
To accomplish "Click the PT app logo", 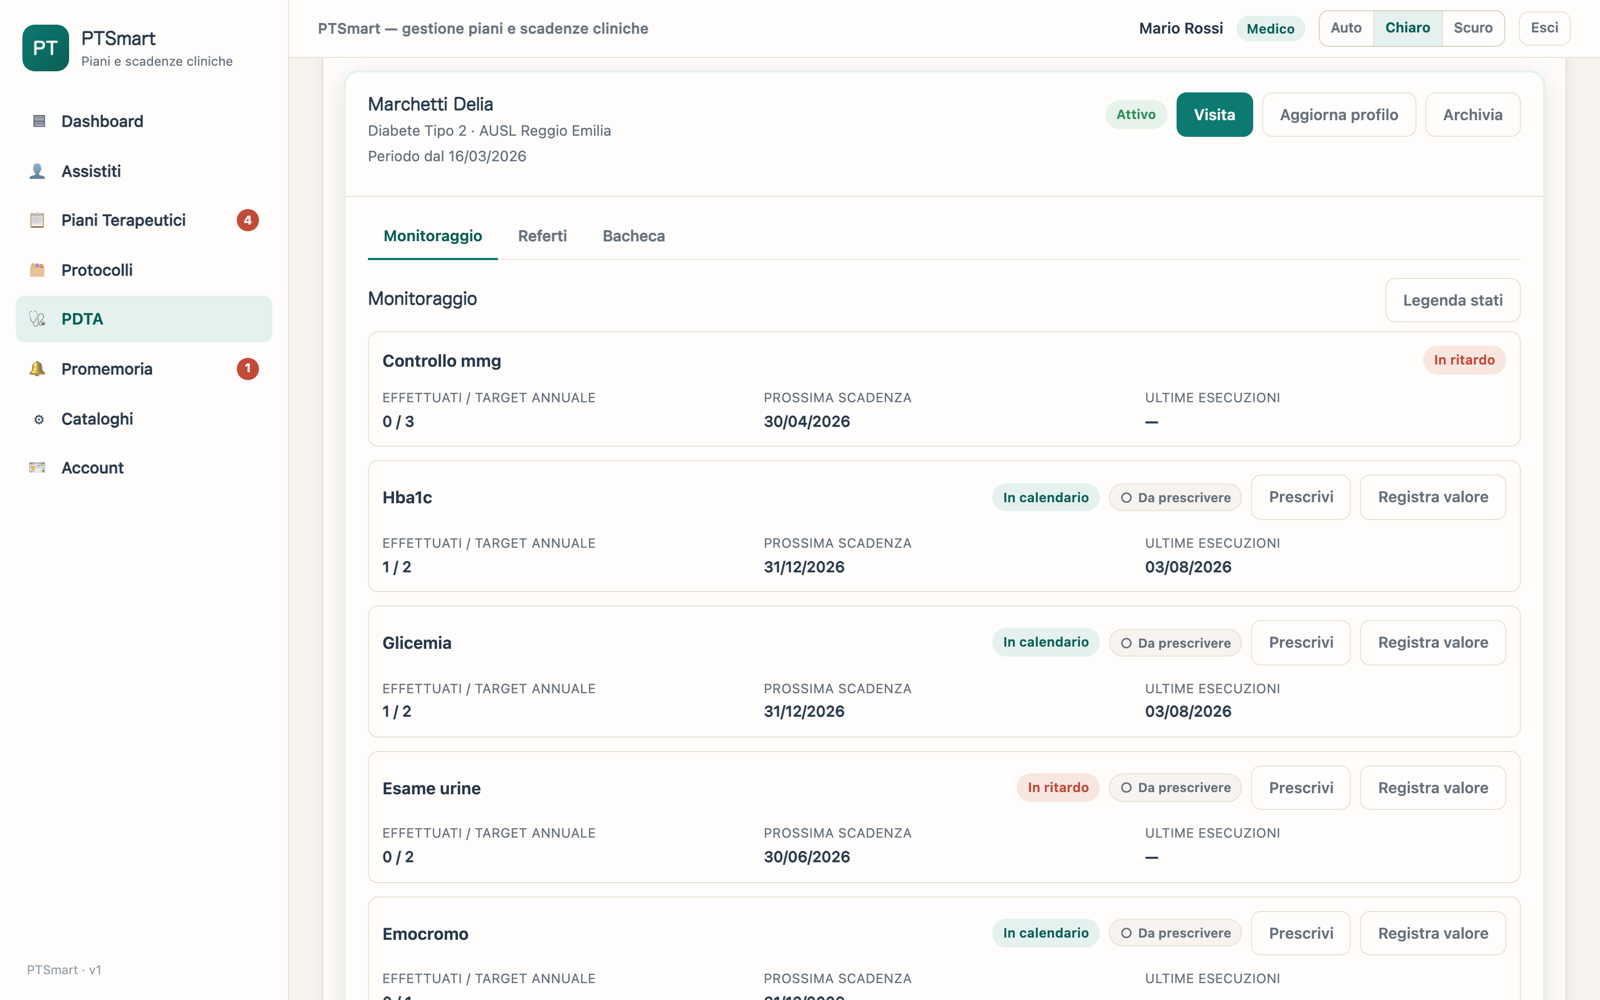I will click(x=45, y=48).
